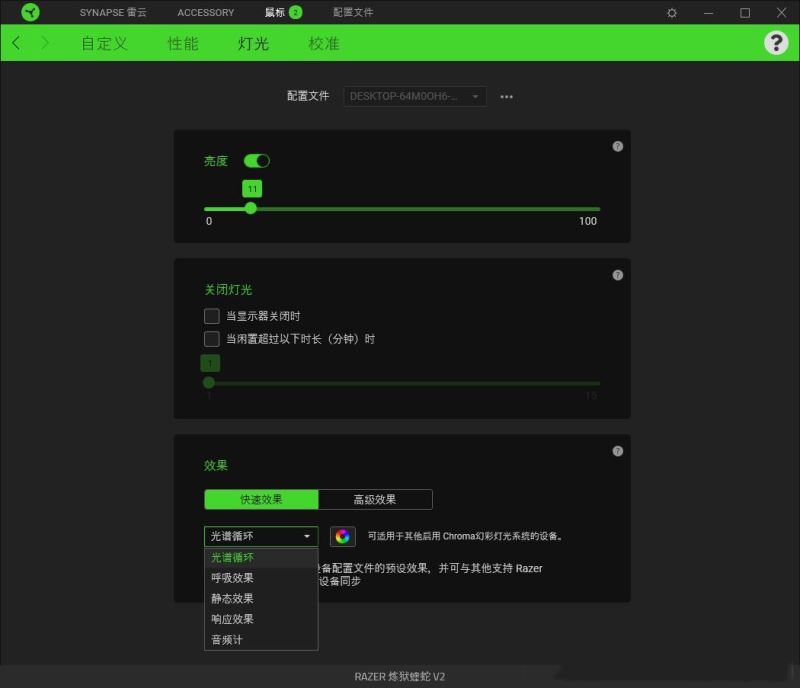Open the top 配置文件 tab
The height and width of the screenshot is (688, 800).
click(x=353, y=12)
